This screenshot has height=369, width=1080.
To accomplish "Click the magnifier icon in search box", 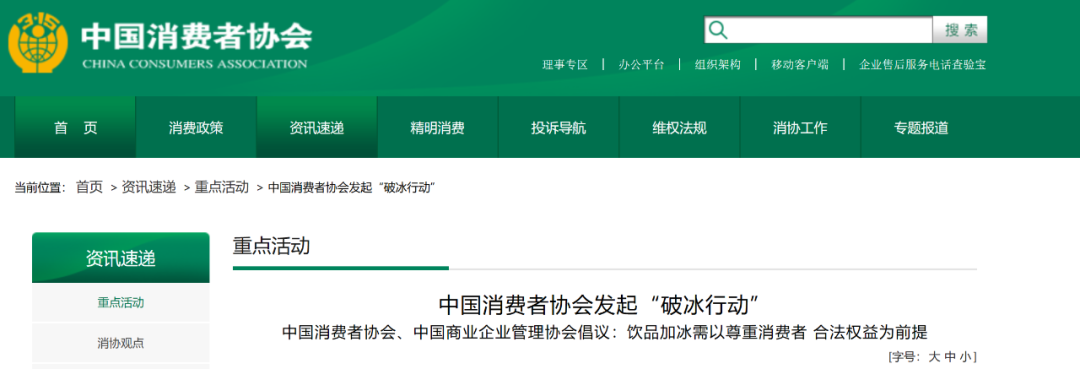I will click(718, 30).
